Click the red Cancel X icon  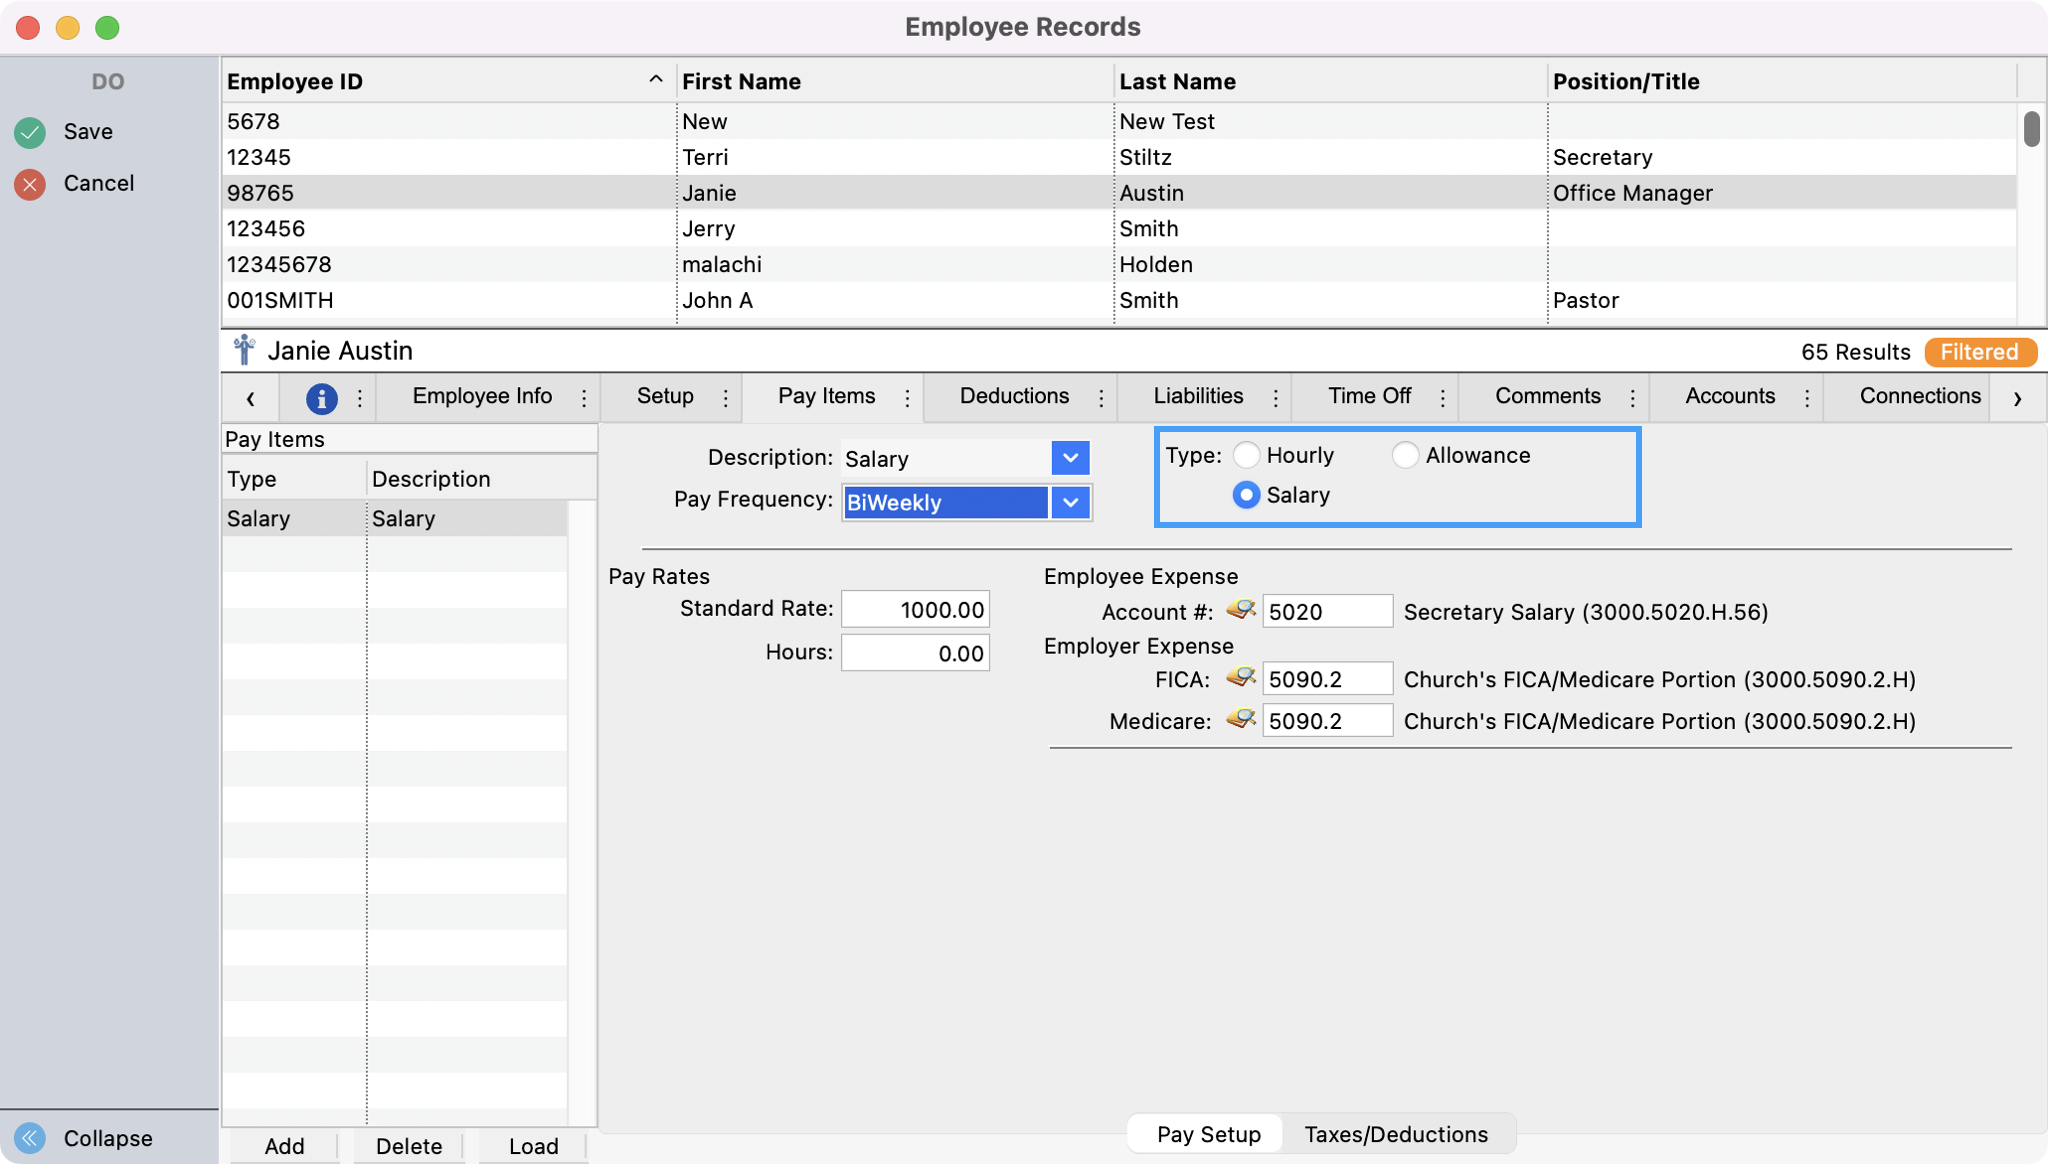[30, 184]
